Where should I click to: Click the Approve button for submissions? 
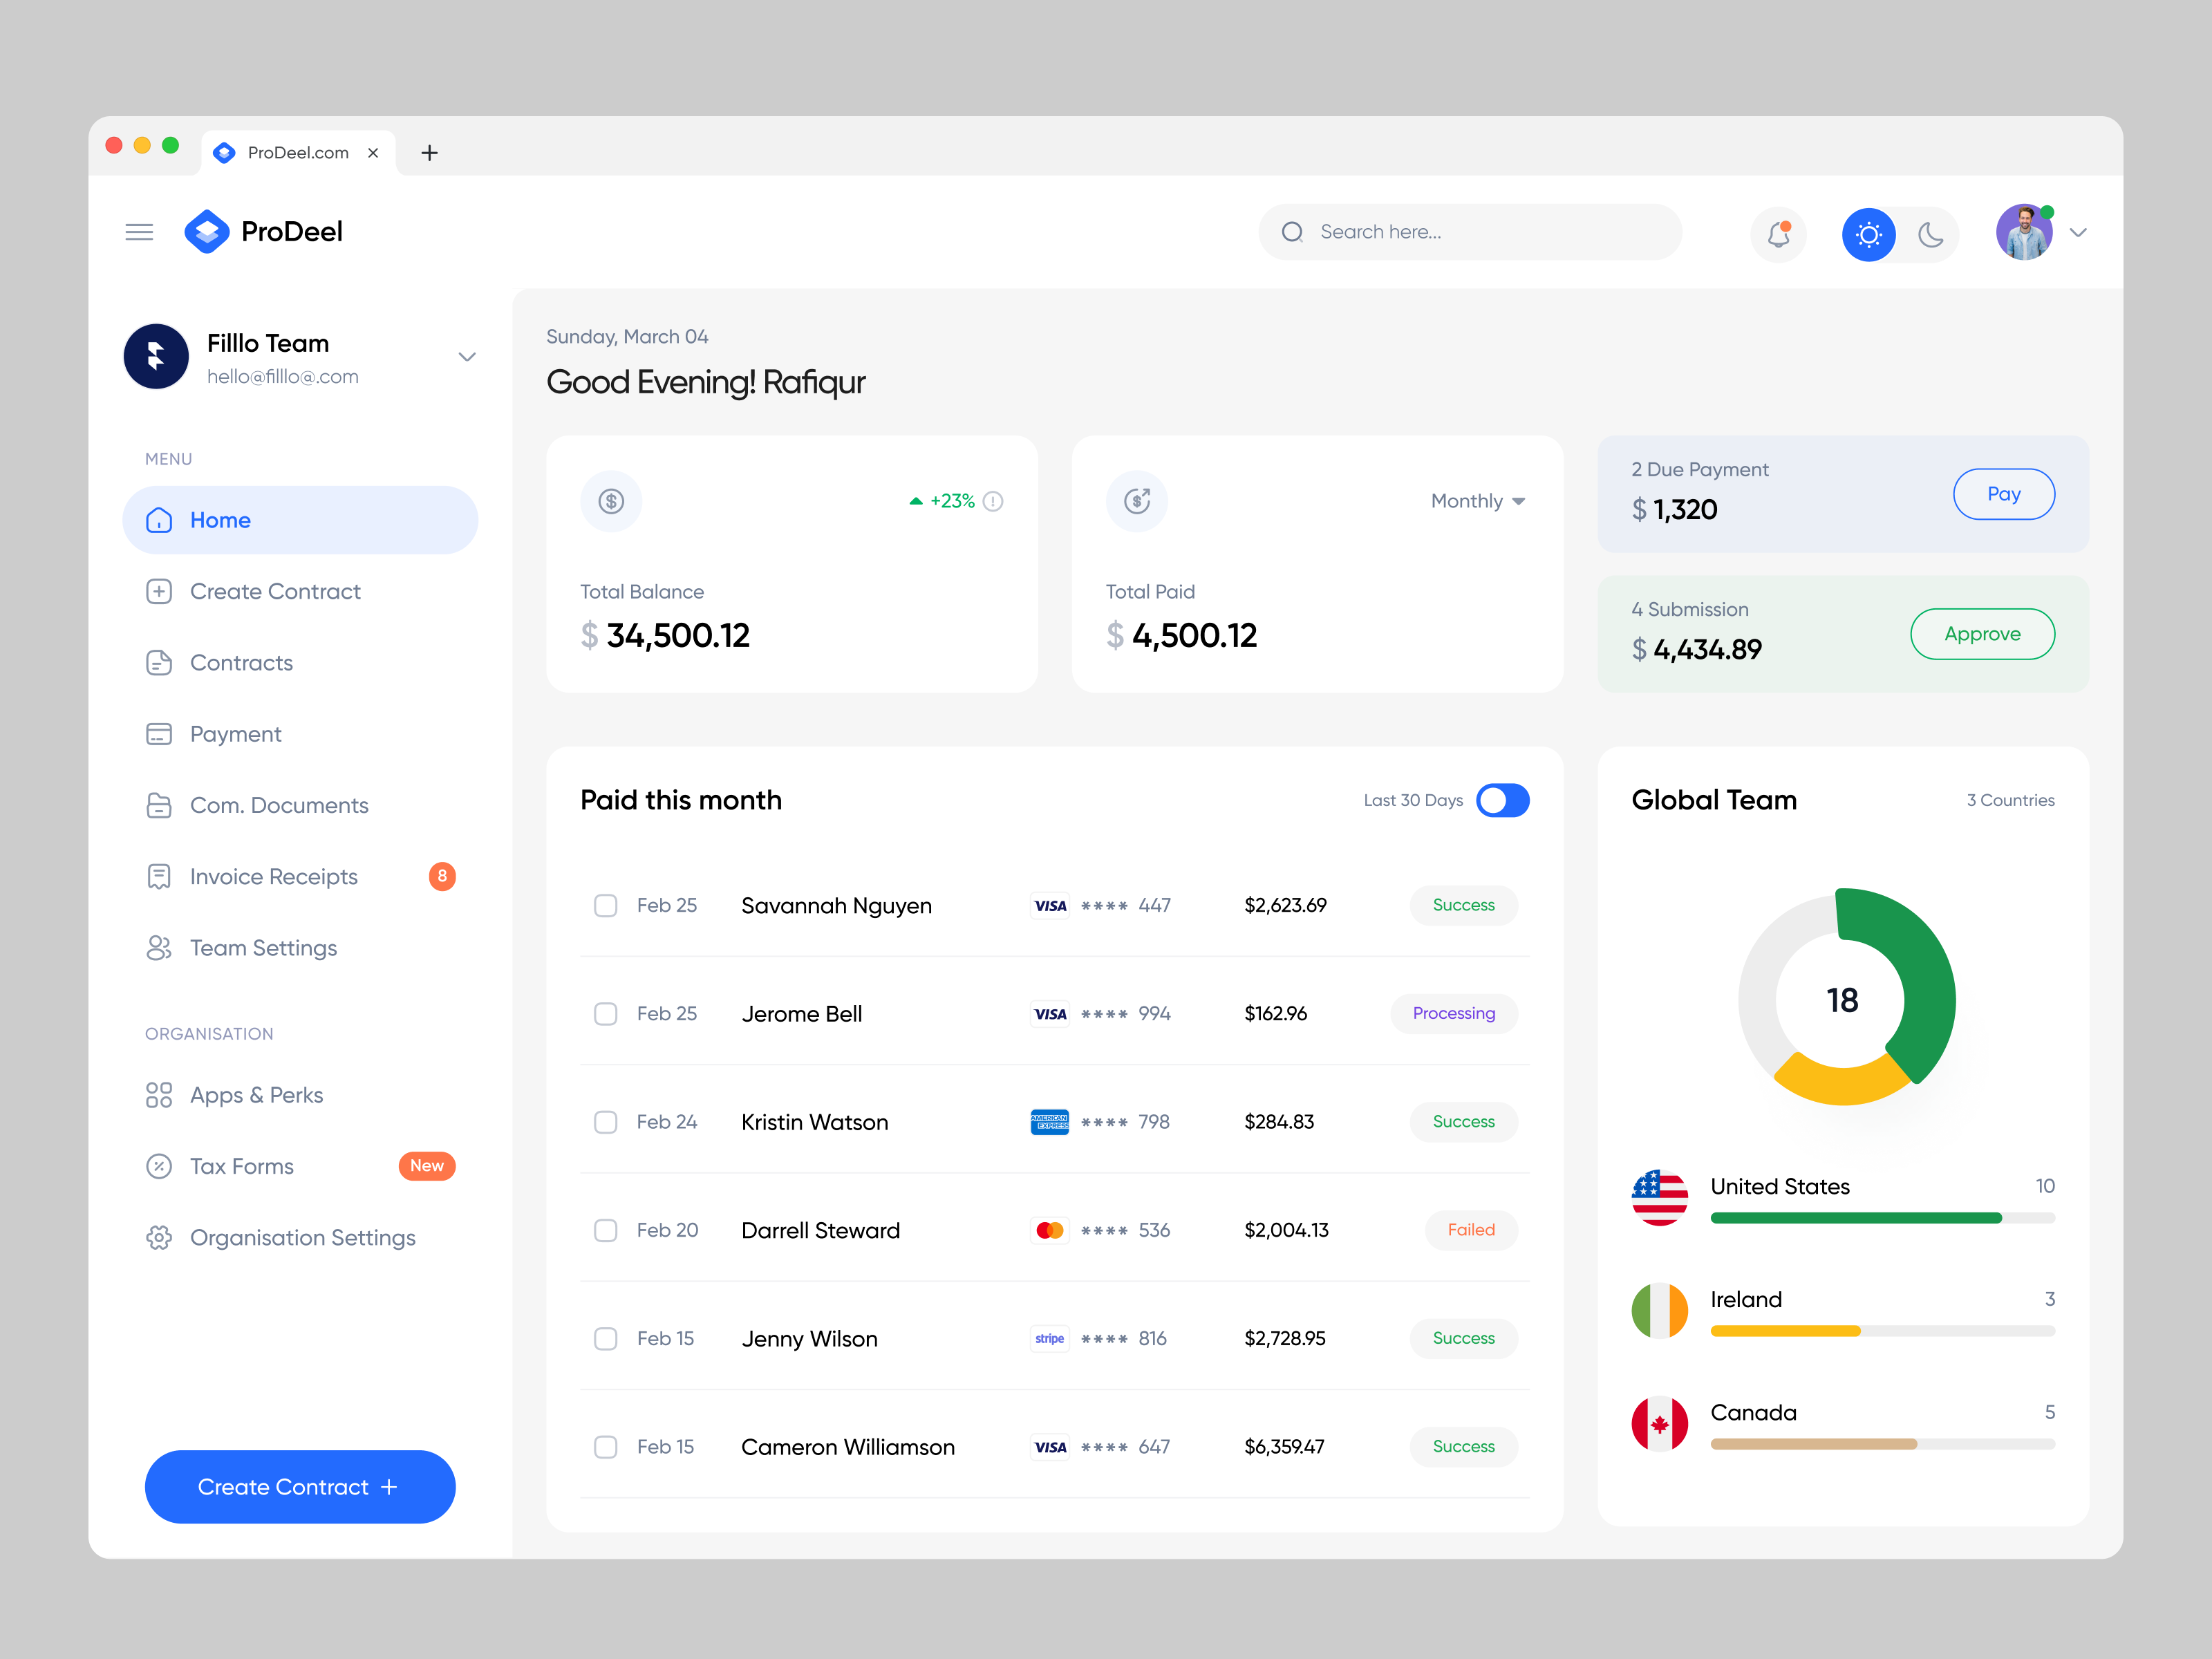pyautogui.click(x=1982, y=633)
